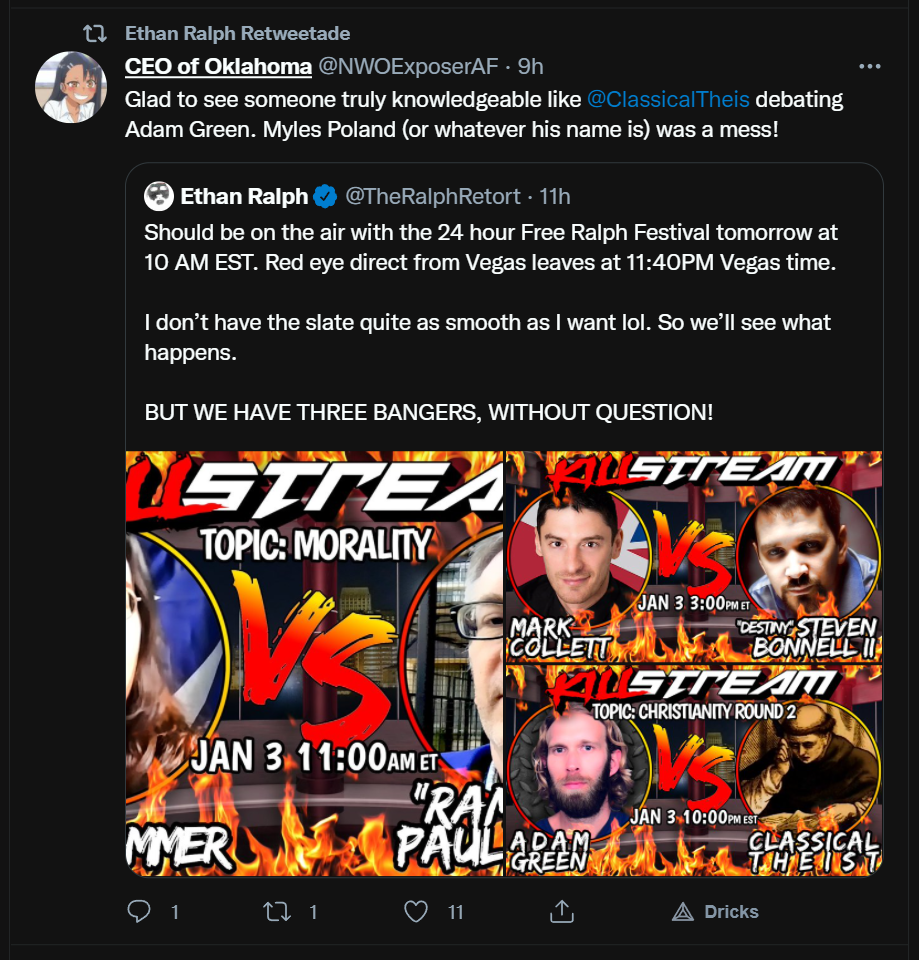
Task: Open the CEO of Oklahoma profile name link
Action: pyautogui.click(x=218, y=66)
